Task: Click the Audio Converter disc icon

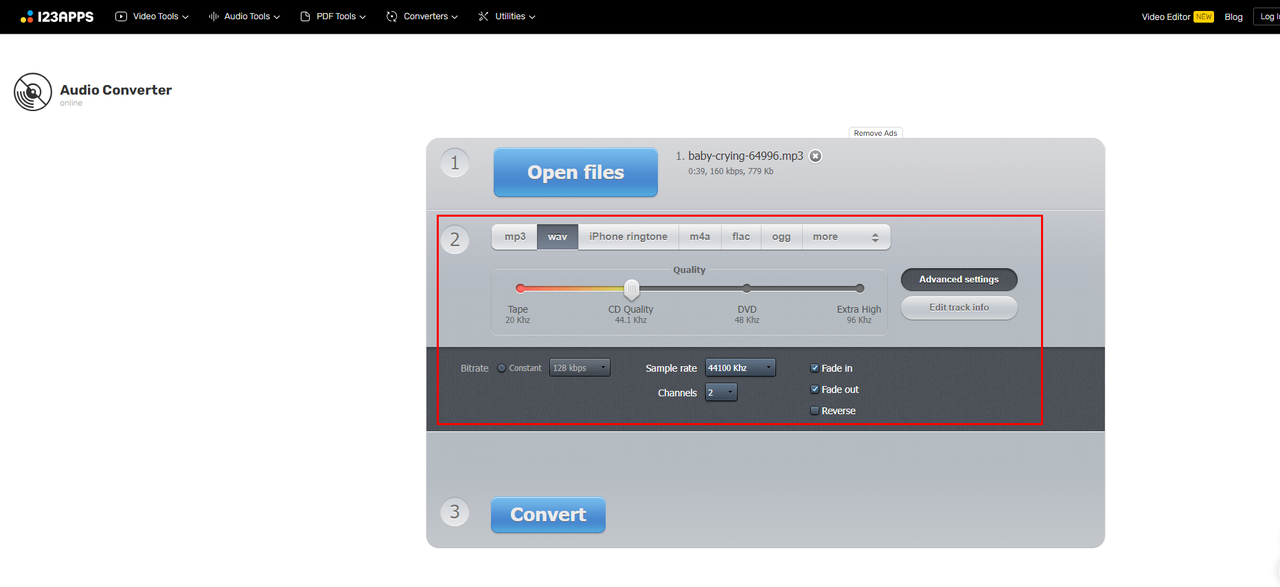Action: pos(33,92)
